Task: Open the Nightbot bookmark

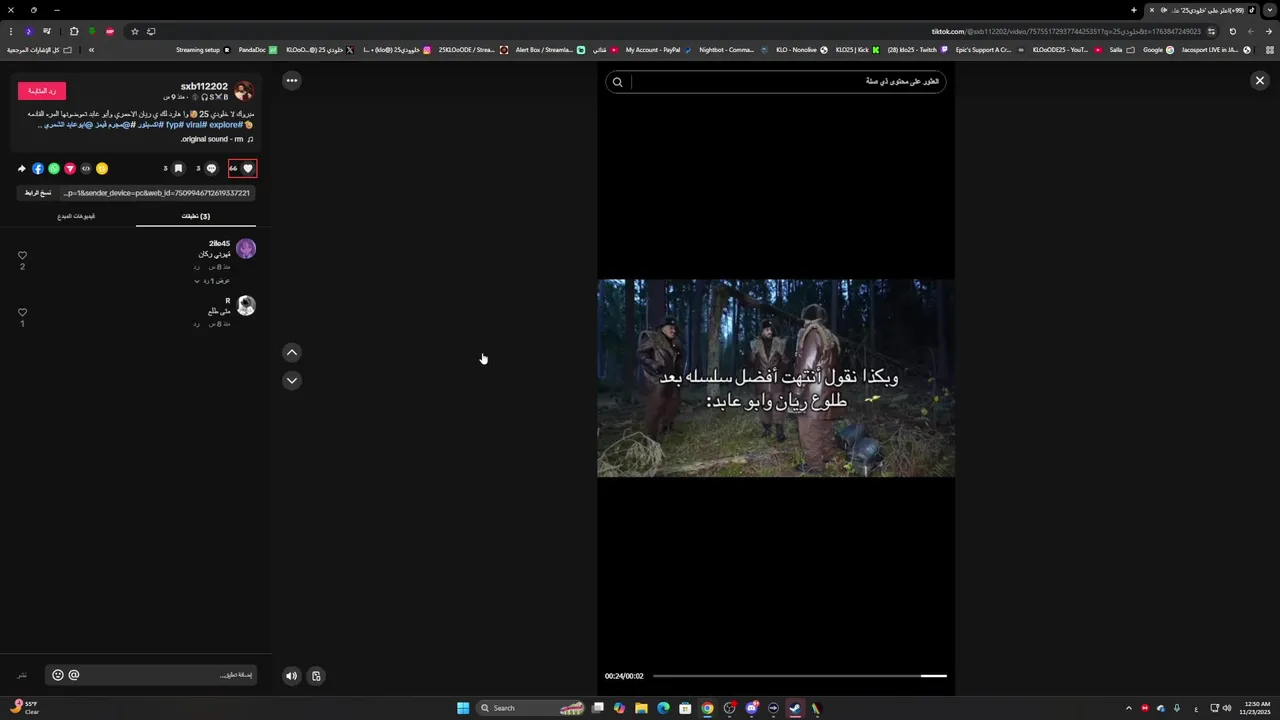Action: click(x=733, y=50)
